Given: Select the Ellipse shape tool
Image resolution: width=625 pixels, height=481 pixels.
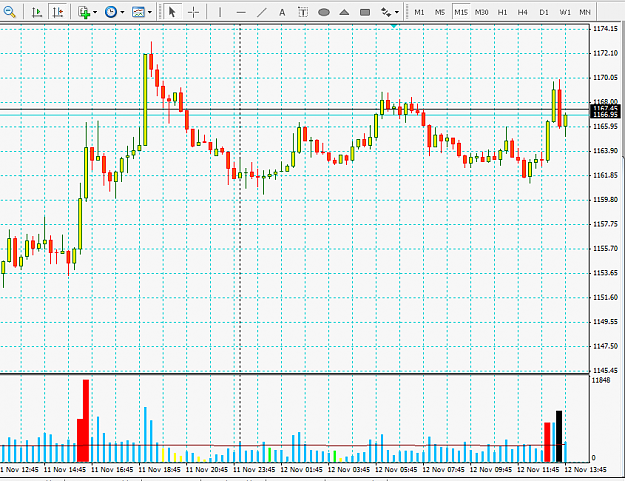Looking at the screenshot, I should 324,12.
